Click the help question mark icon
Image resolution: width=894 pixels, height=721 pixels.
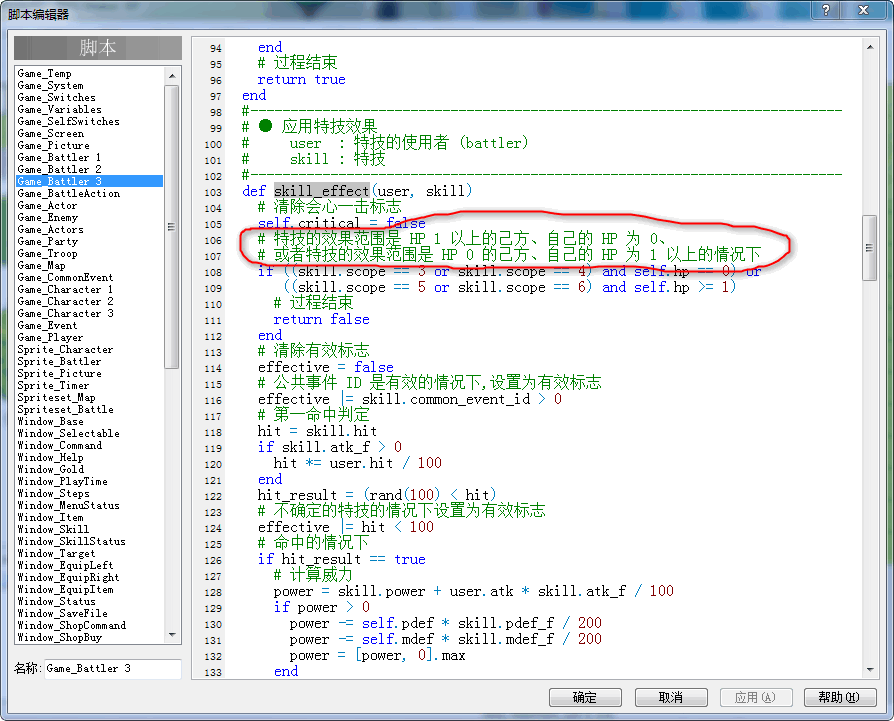click(x=826, y=9)
